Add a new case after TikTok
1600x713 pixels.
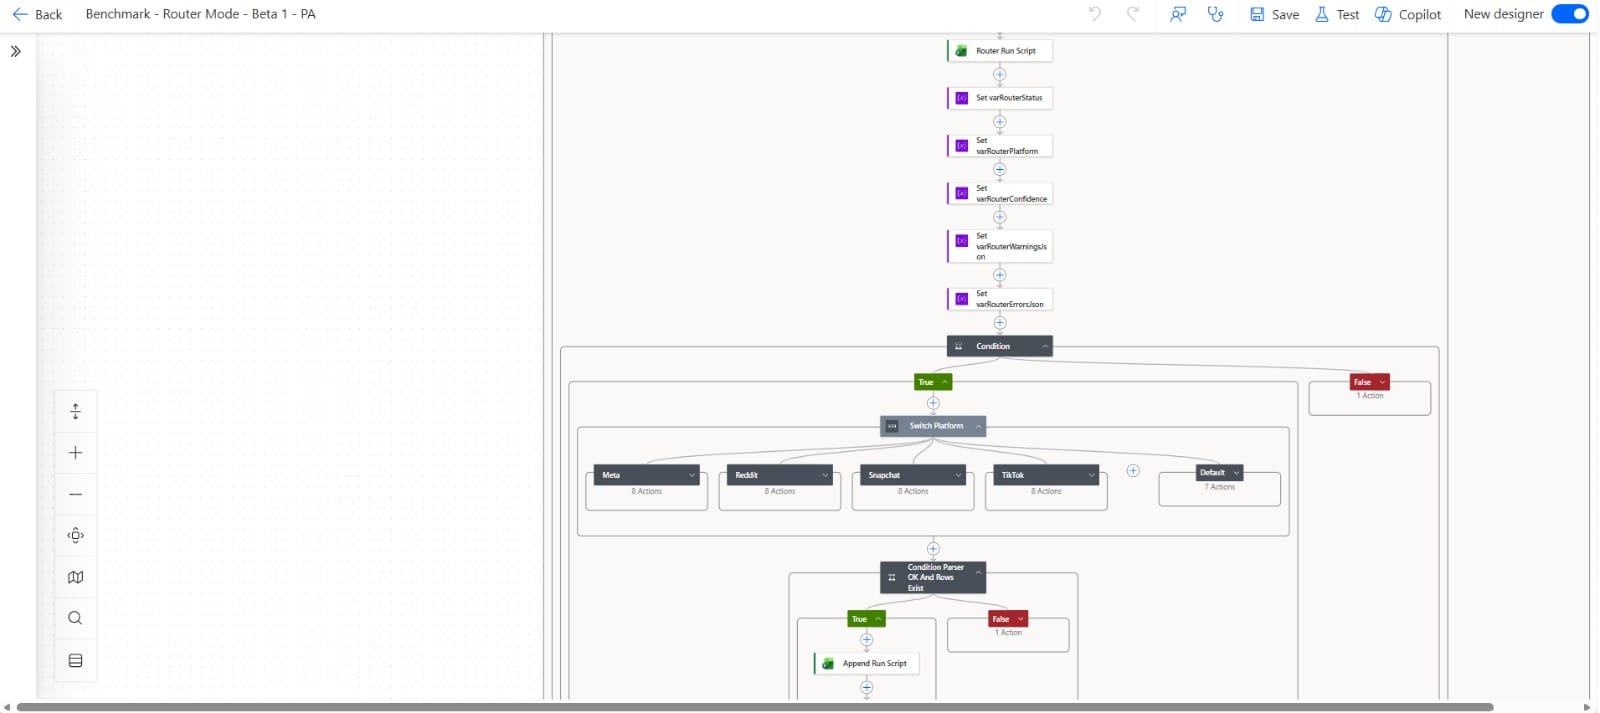(x=1133, y=471)
